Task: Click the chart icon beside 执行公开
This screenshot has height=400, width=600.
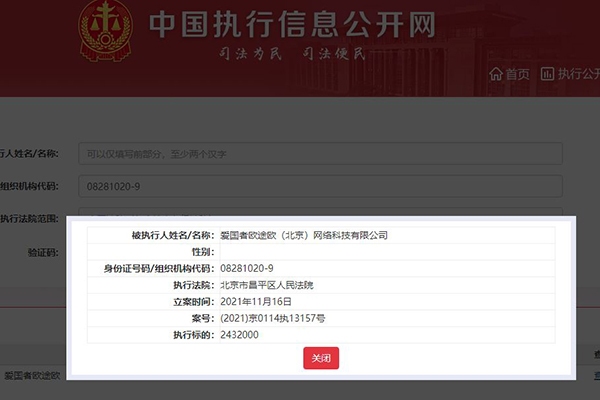Action: 547,73
